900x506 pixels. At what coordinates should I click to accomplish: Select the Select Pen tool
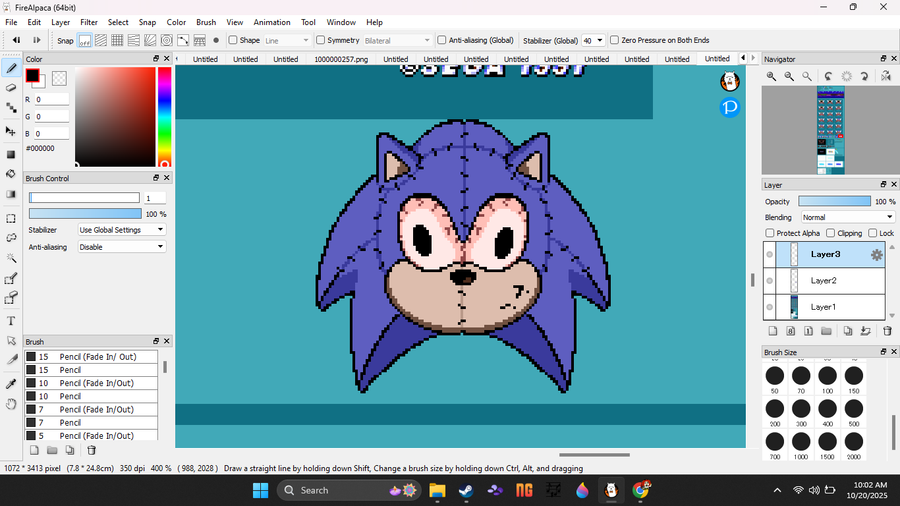[11, 279]
